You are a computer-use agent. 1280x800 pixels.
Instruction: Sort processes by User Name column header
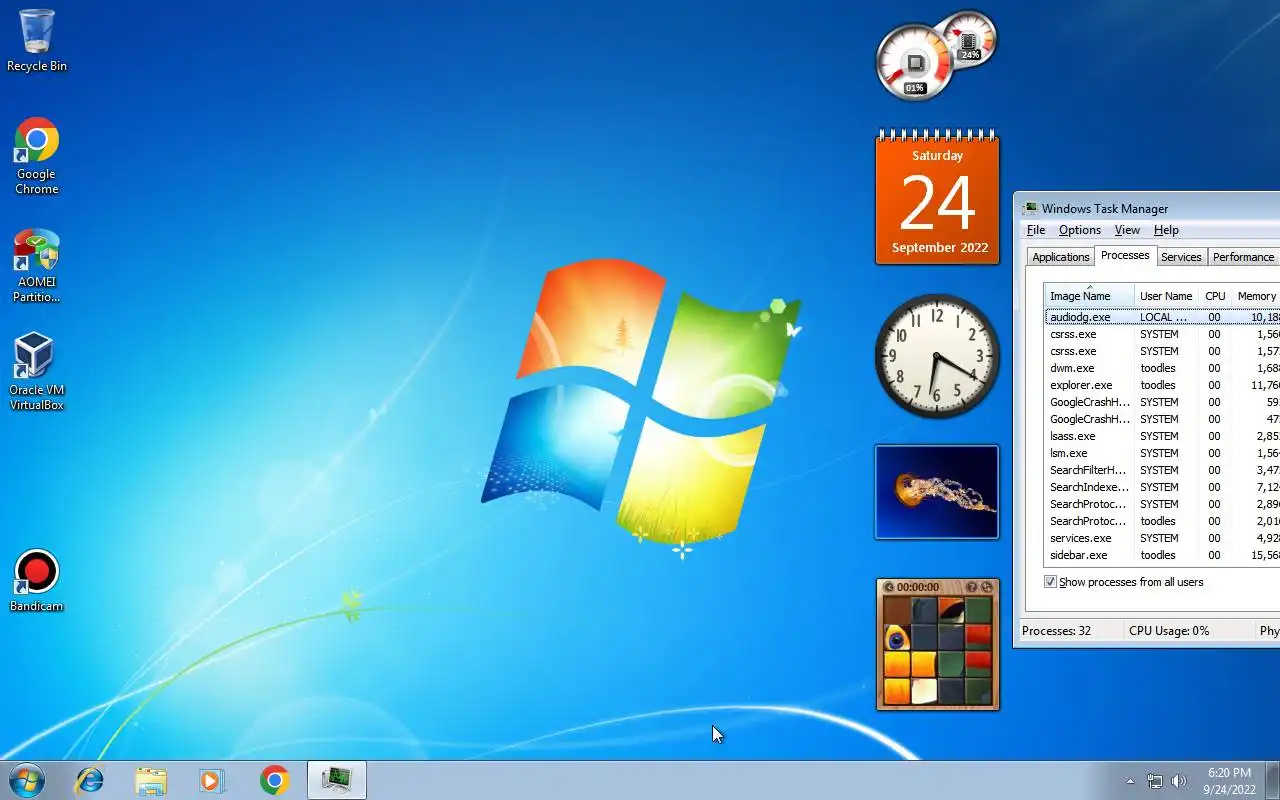(x=1166, y=296)
